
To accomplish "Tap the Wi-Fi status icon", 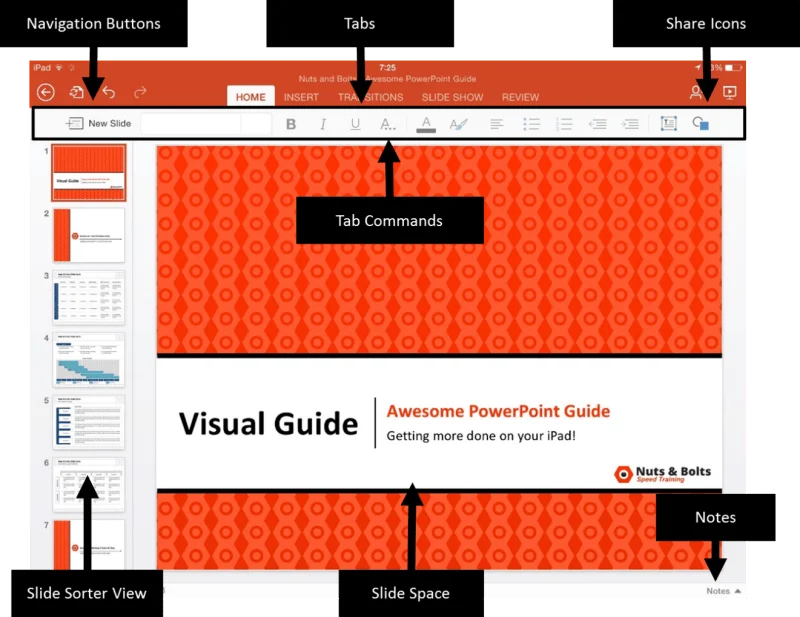I will pyautogui.click(x=59, y=67).
